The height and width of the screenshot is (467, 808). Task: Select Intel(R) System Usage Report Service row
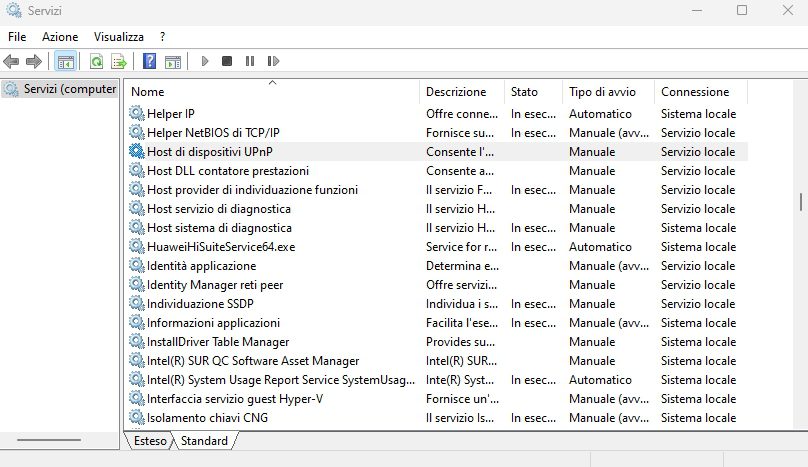pos(436,380)
